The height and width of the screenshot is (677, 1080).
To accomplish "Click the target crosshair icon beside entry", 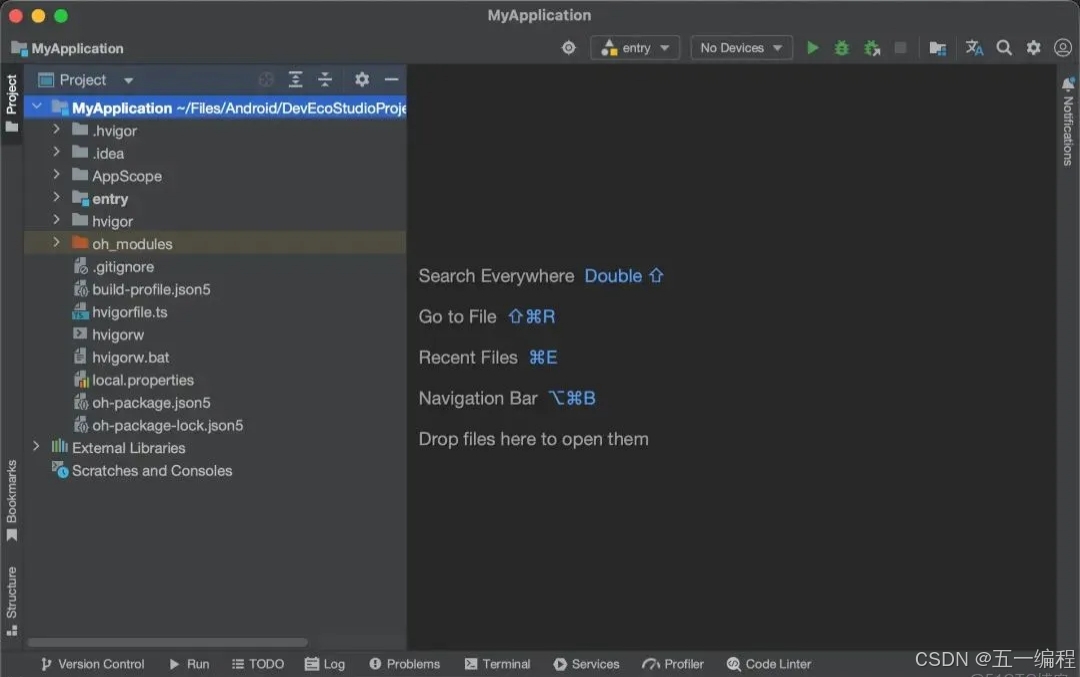I will point(568,48).
